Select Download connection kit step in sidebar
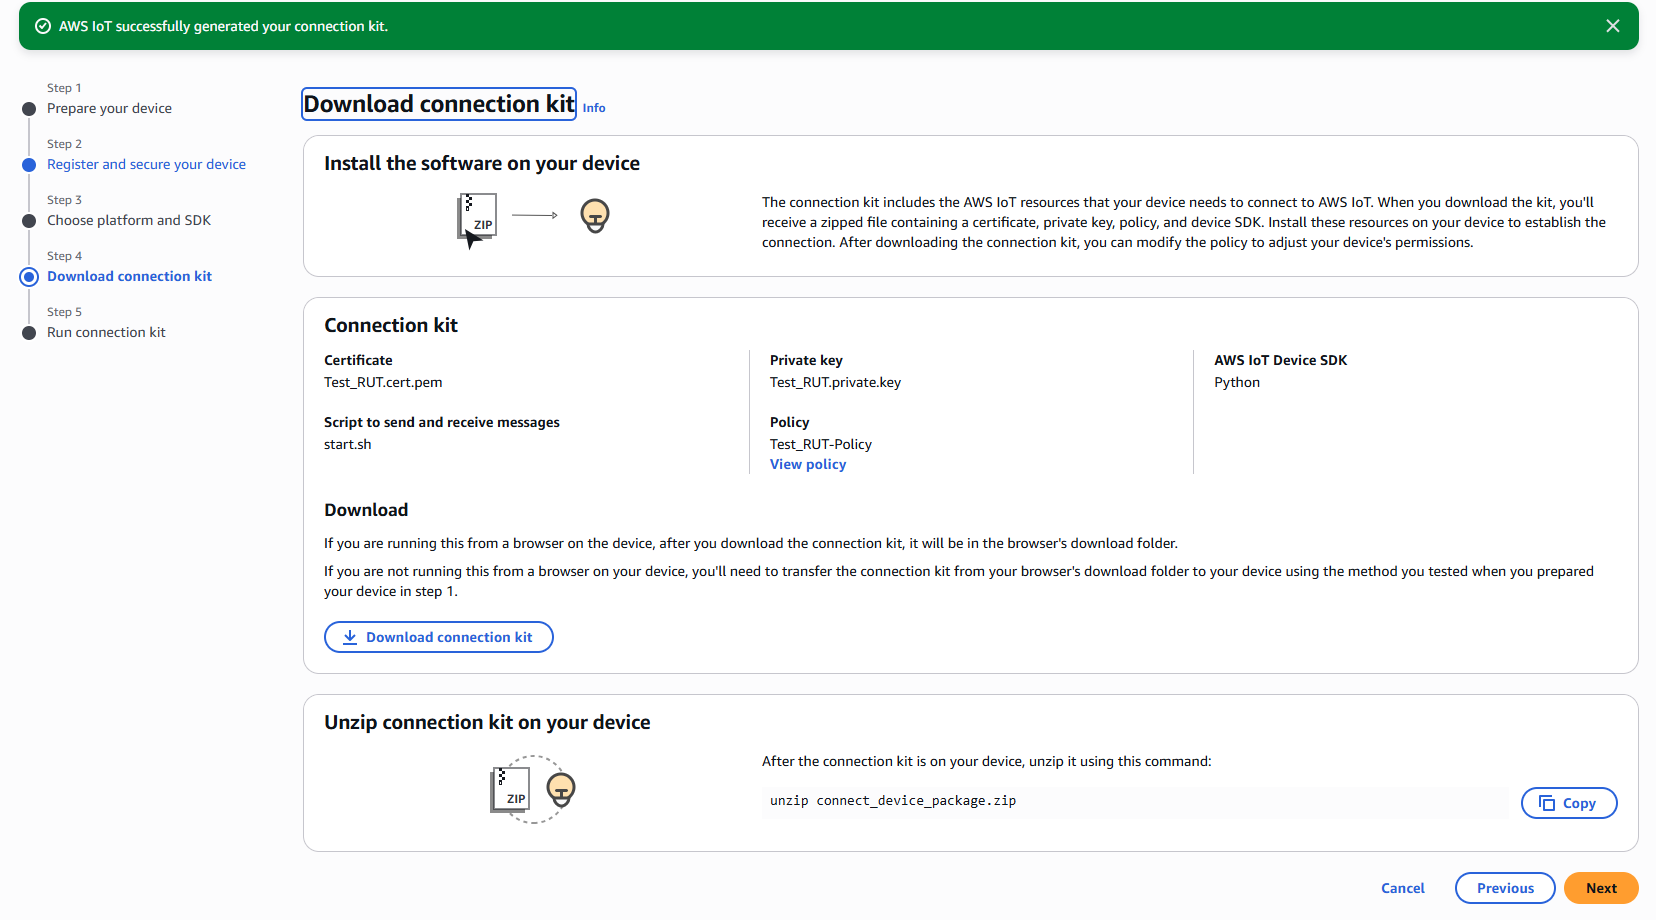This screenshot has width=1656, height=920. pos(129,276)
